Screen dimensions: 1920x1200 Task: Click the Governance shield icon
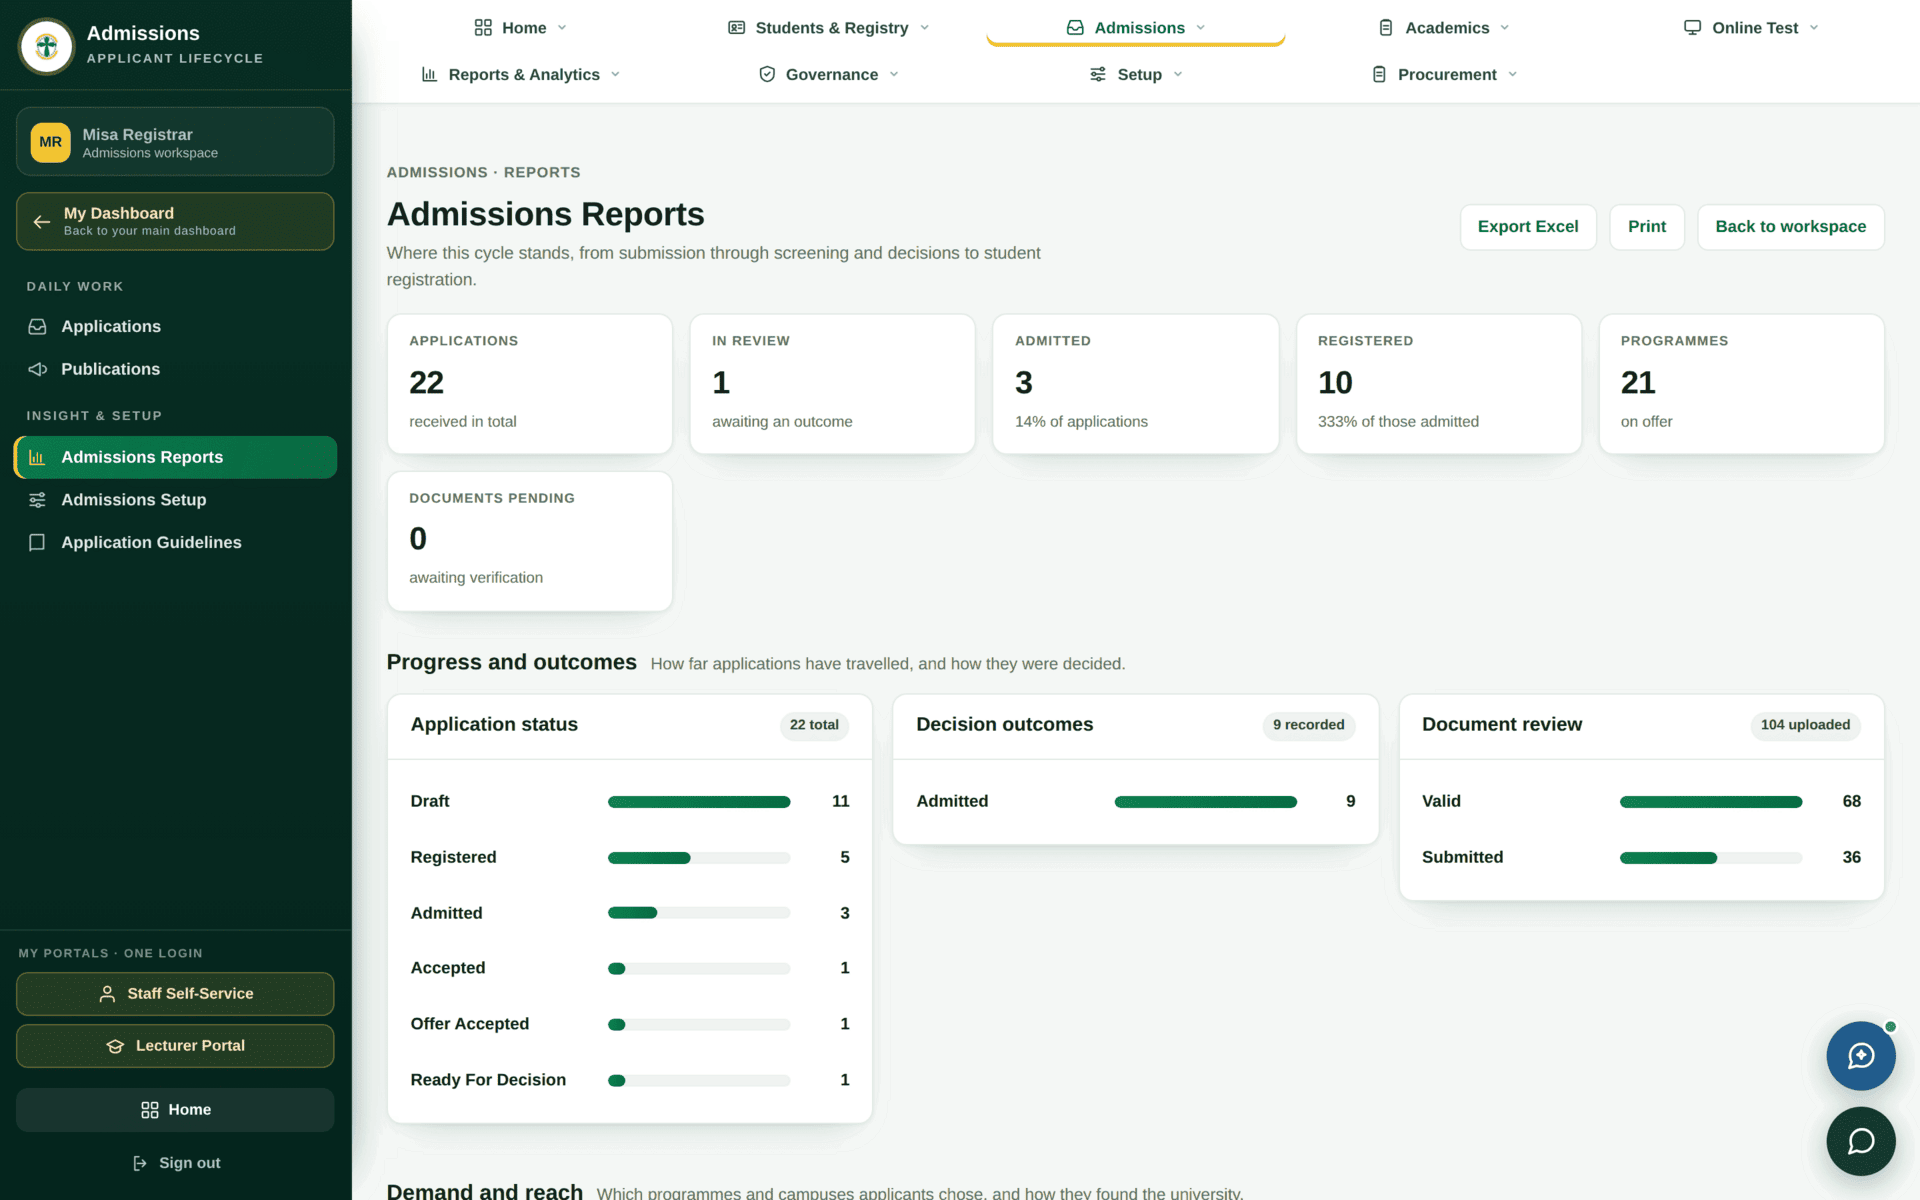[x=767, y=74]
